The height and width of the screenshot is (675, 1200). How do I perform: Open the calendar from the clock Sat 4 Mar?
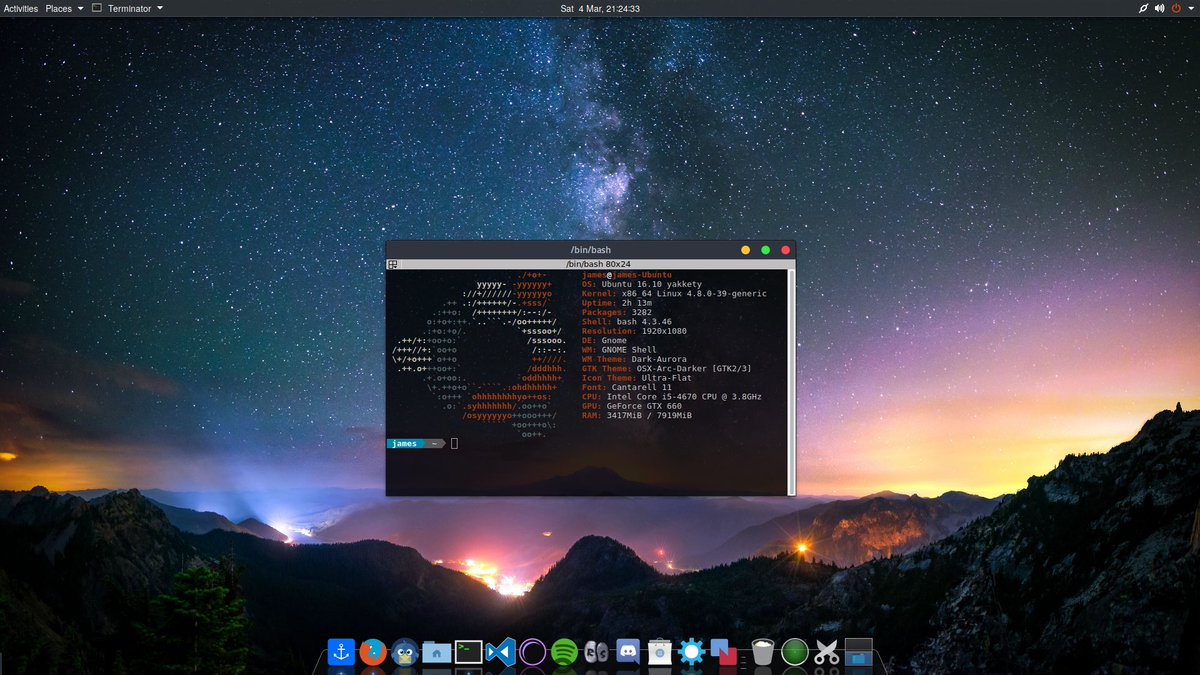coord(600,8)
